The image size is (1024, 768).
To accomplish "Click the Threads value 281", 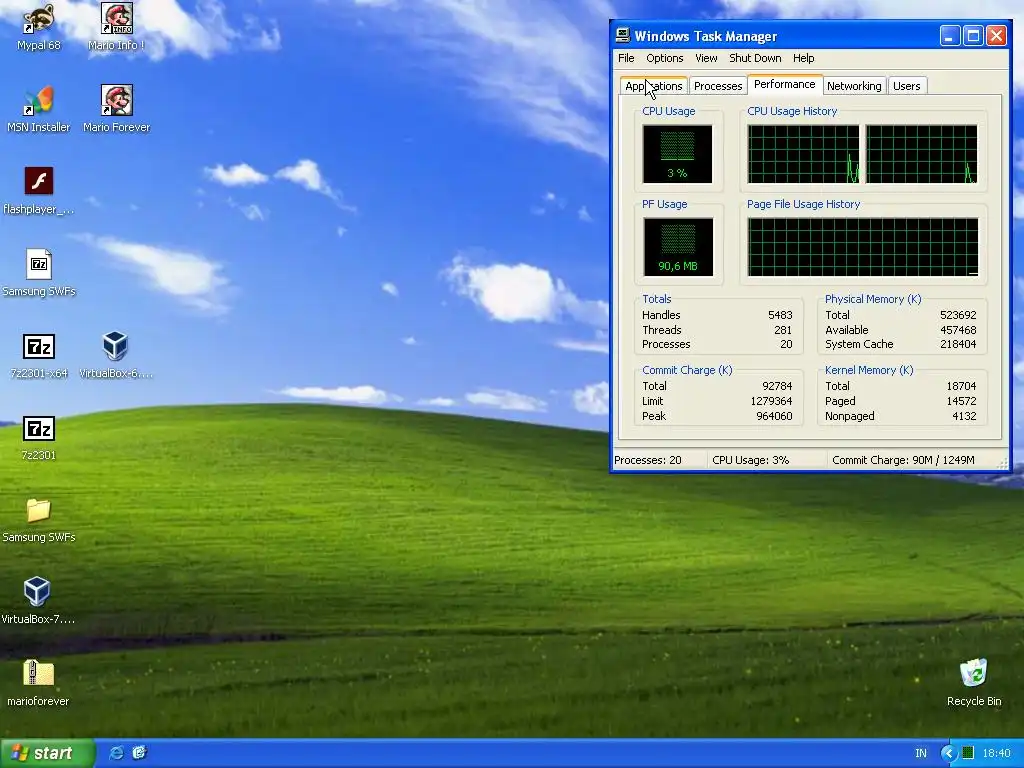I will coord(782,330).
